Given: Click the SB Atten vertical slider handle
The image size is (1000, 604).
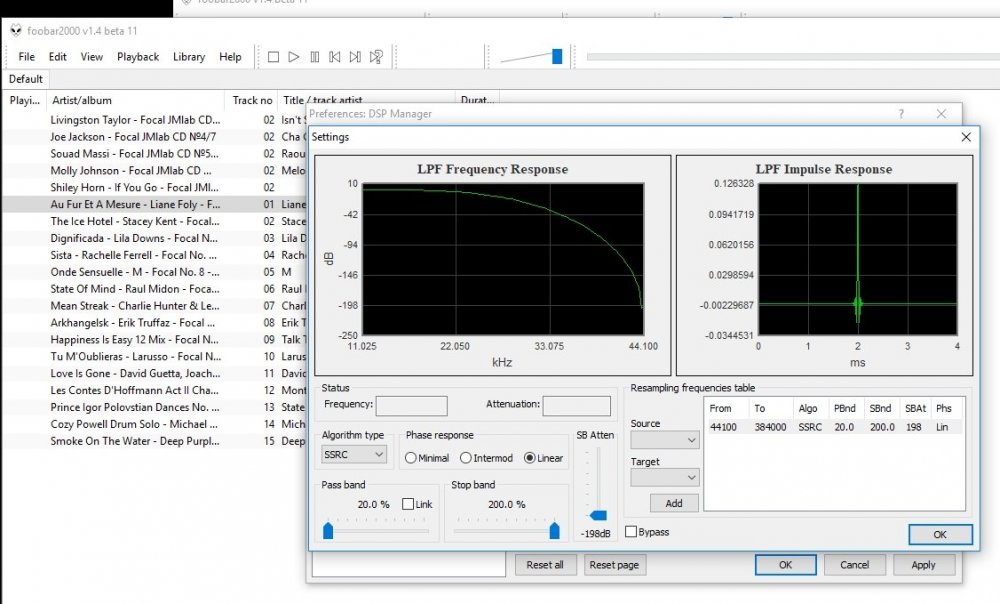Looking at the screenshot, I should 598,515.
